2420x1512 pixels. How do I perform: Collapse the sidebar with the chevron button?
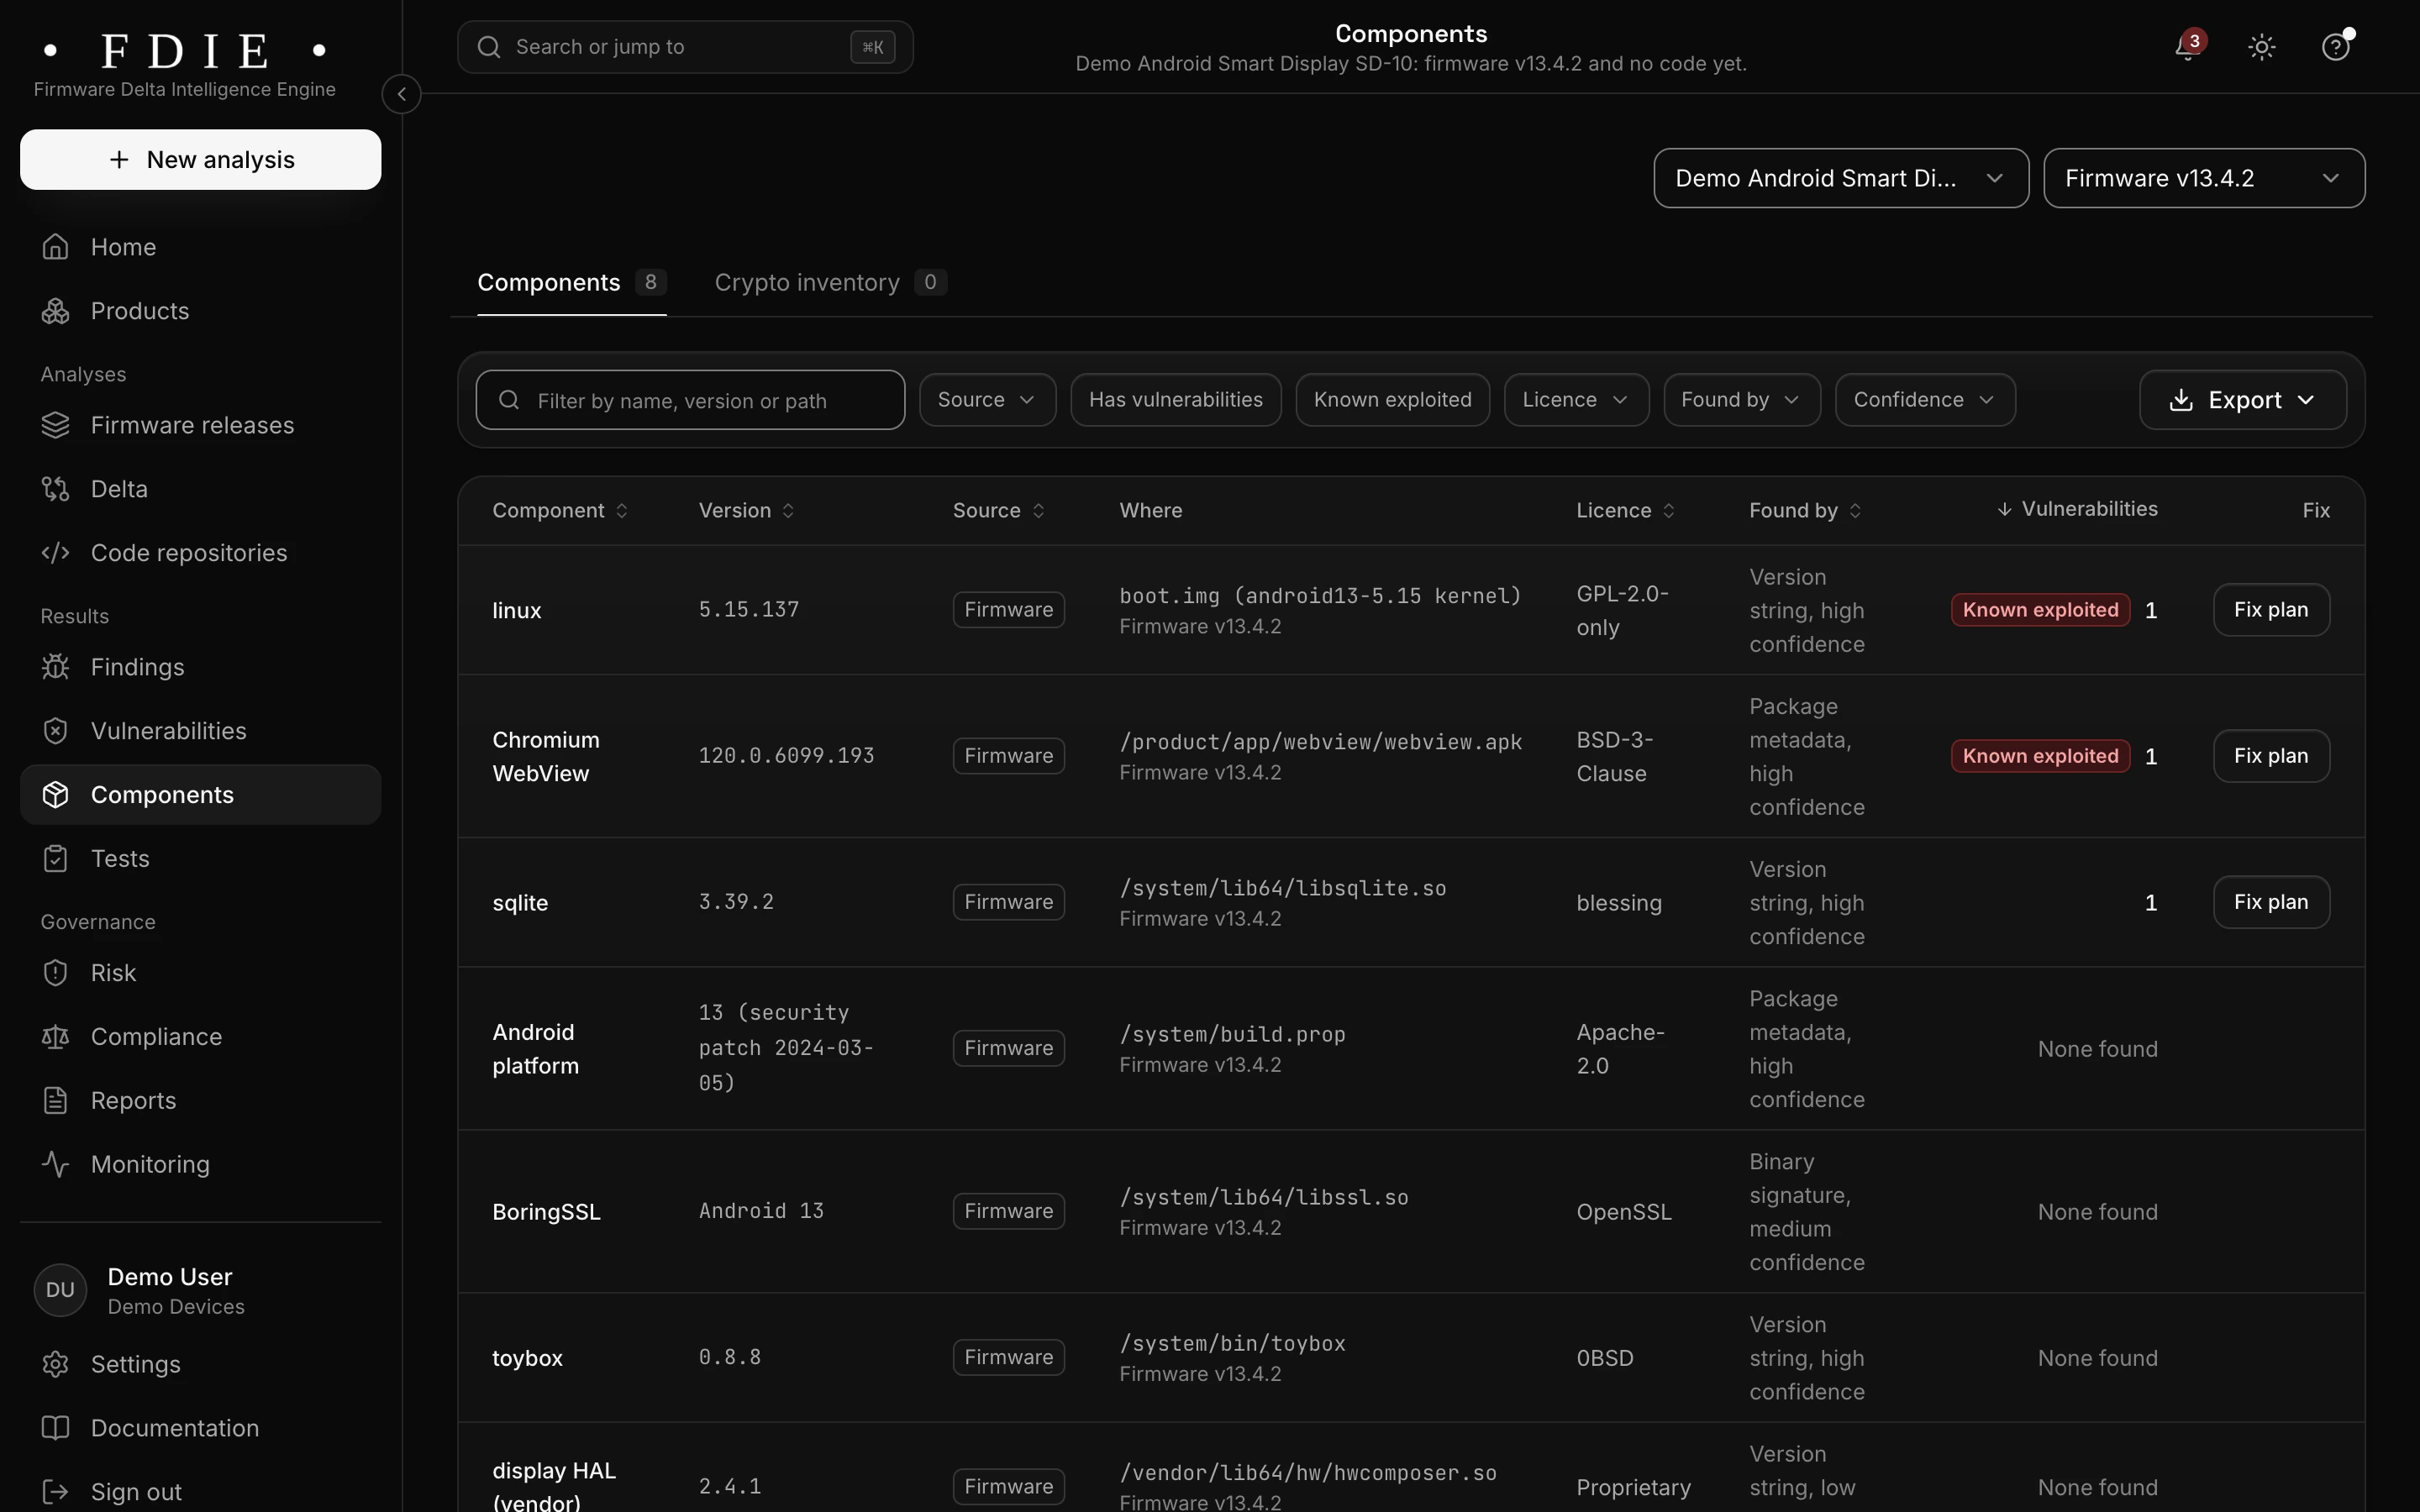(x=401, y=94)
